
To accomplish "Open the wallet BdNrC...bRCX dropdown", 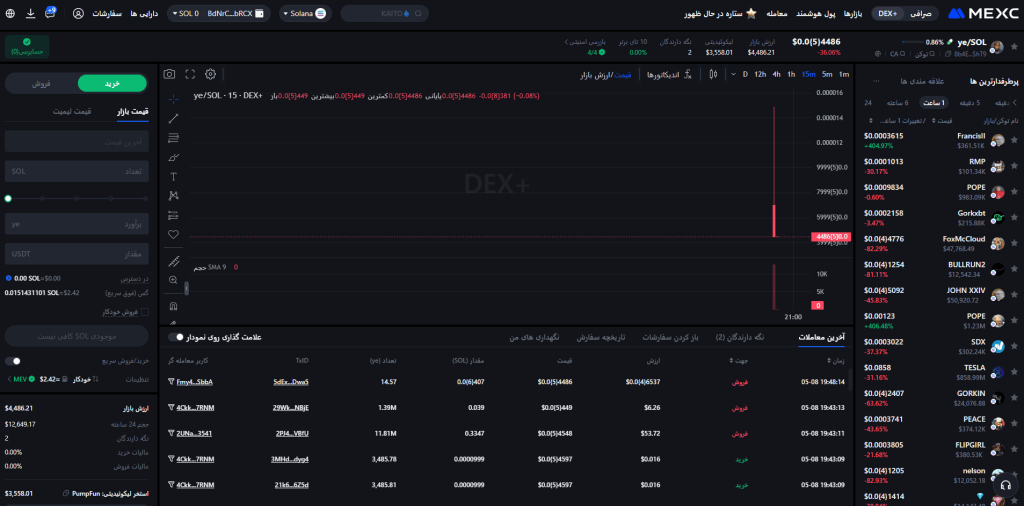I will coord(219,13).
